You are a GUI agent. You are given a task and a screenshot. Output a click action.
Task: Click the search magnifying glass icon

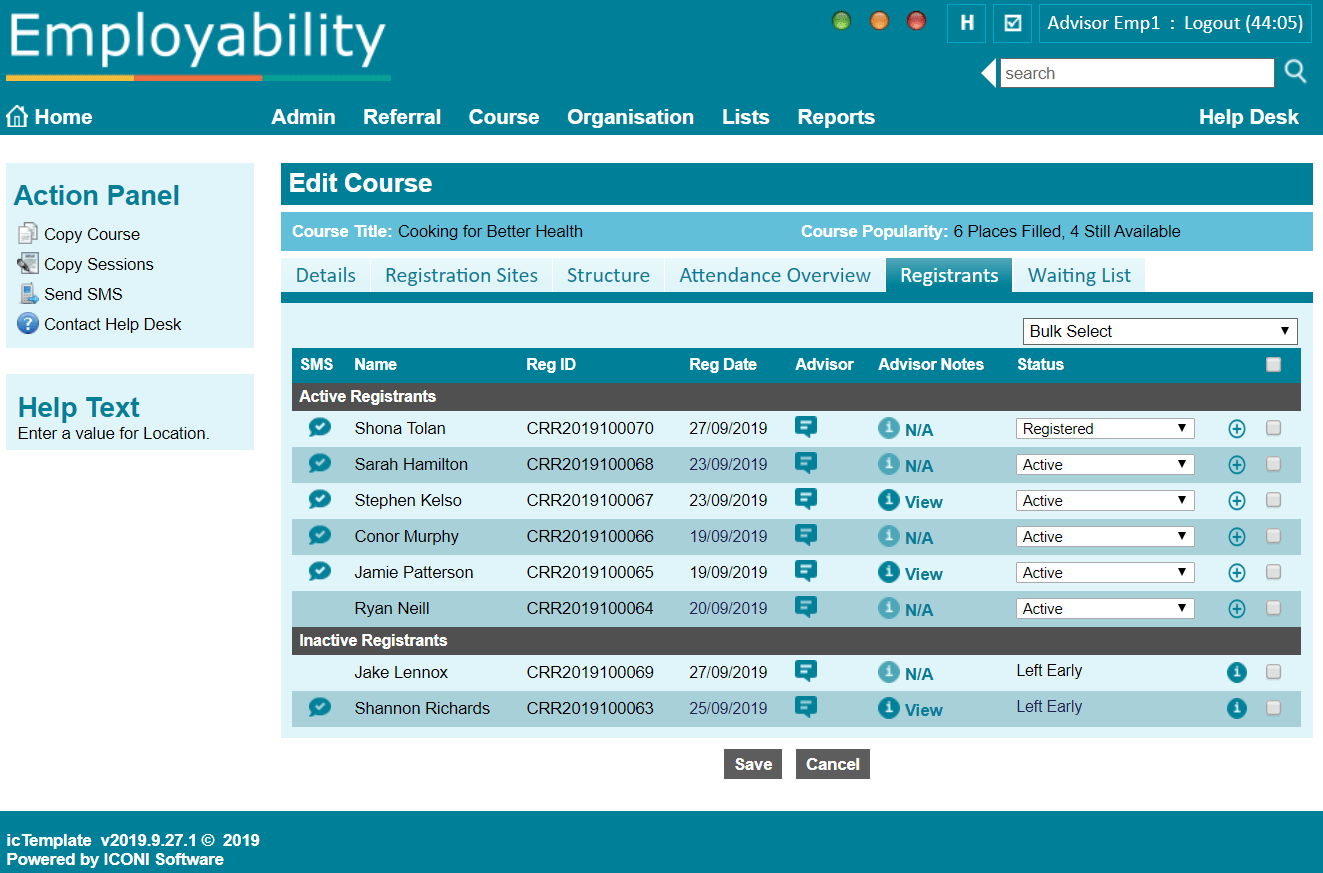pyautogui.click(x=1295, y=72)
